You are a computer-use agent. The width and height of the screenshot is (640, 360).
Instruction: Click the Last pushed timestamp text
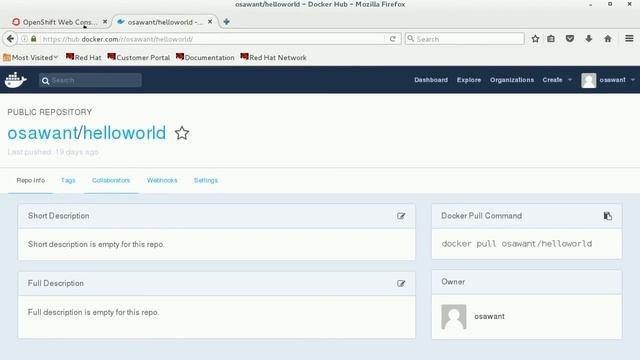[x=53, y=152]
